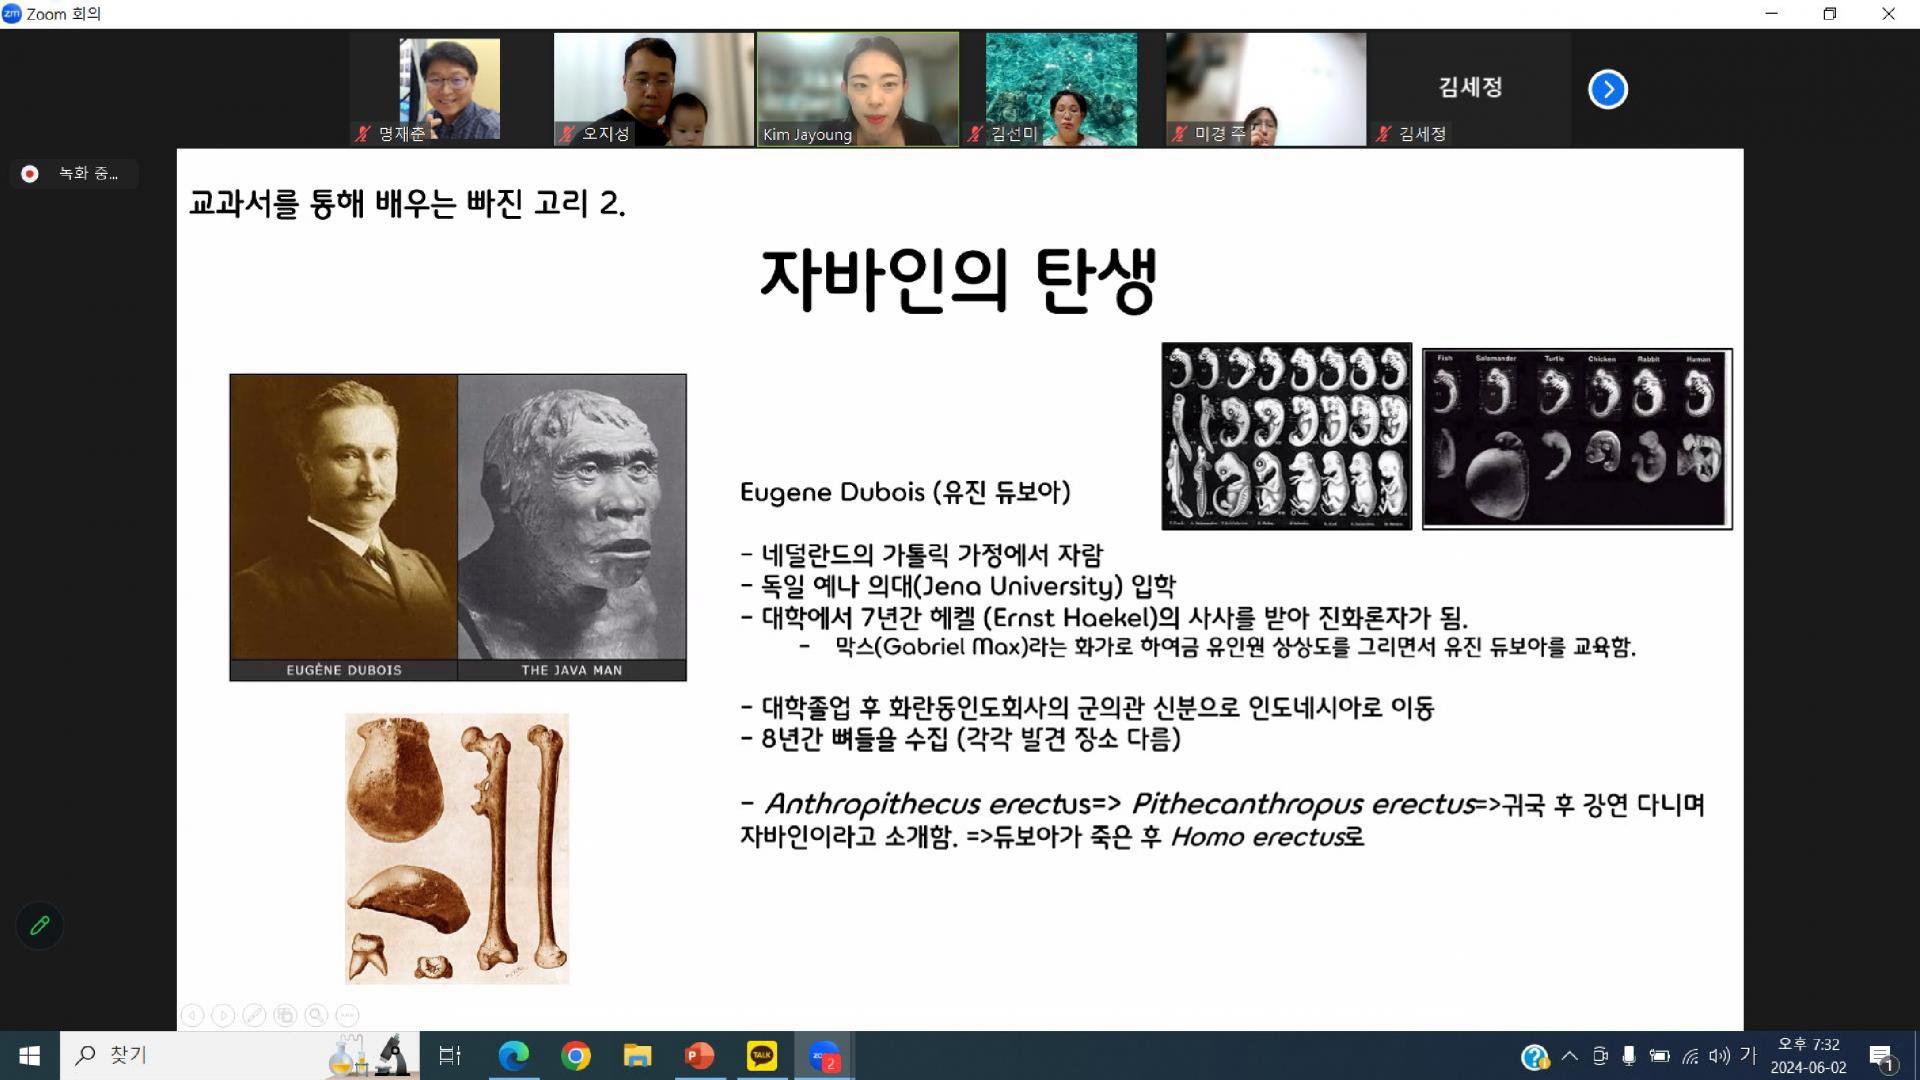This screenshot has height=1080, width=1920.
Task: Go to the previous slide arrow
Action: [193, 1015]
